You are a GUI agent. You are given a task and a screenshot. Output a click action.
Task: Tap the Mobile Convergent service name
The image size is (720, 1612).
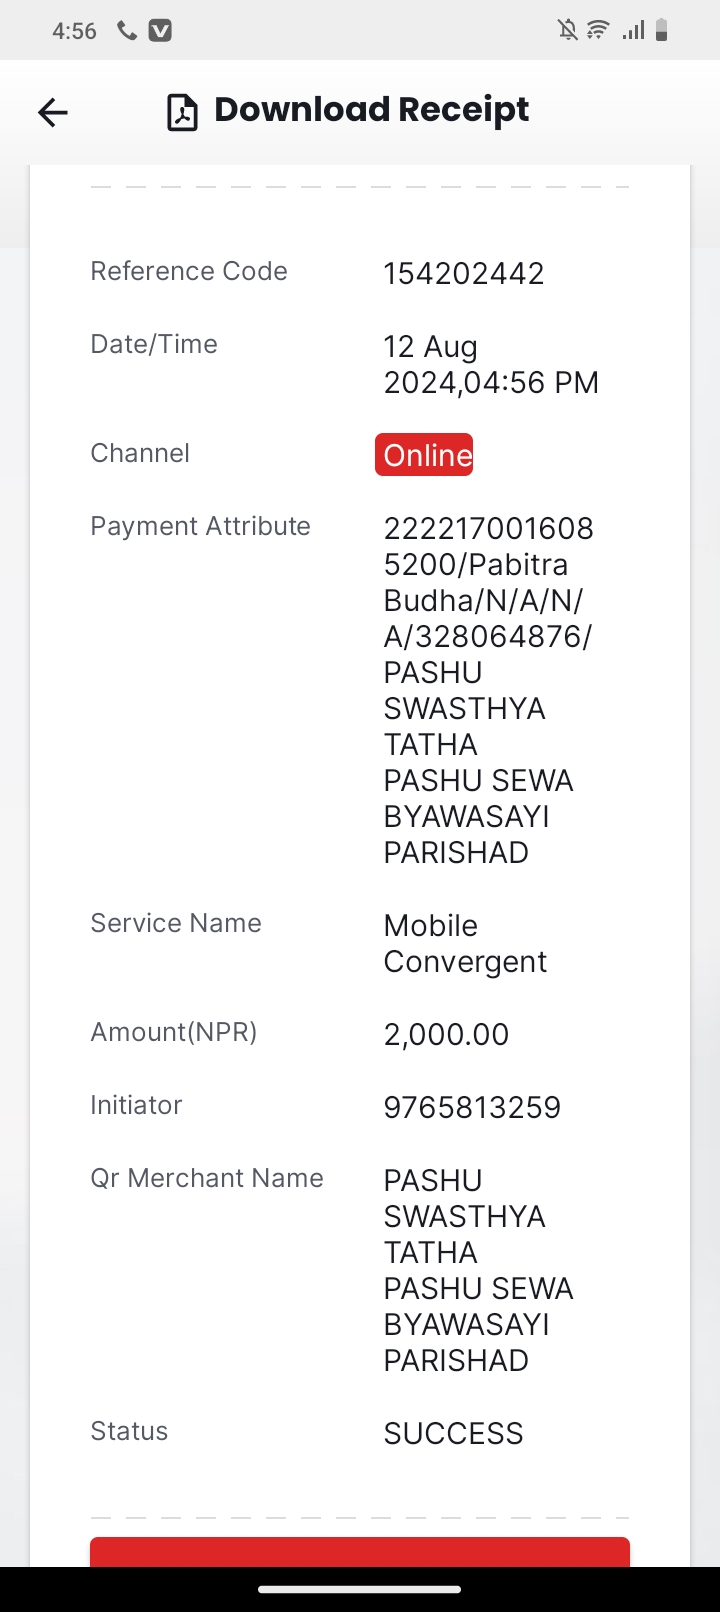point(465,943)
